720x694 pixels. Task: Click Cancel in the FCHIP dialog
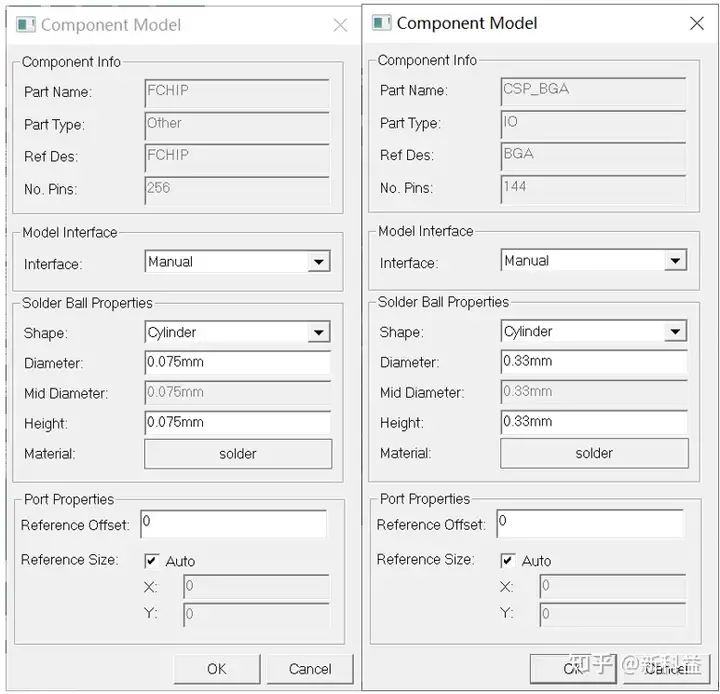click(x=310, y=669)
